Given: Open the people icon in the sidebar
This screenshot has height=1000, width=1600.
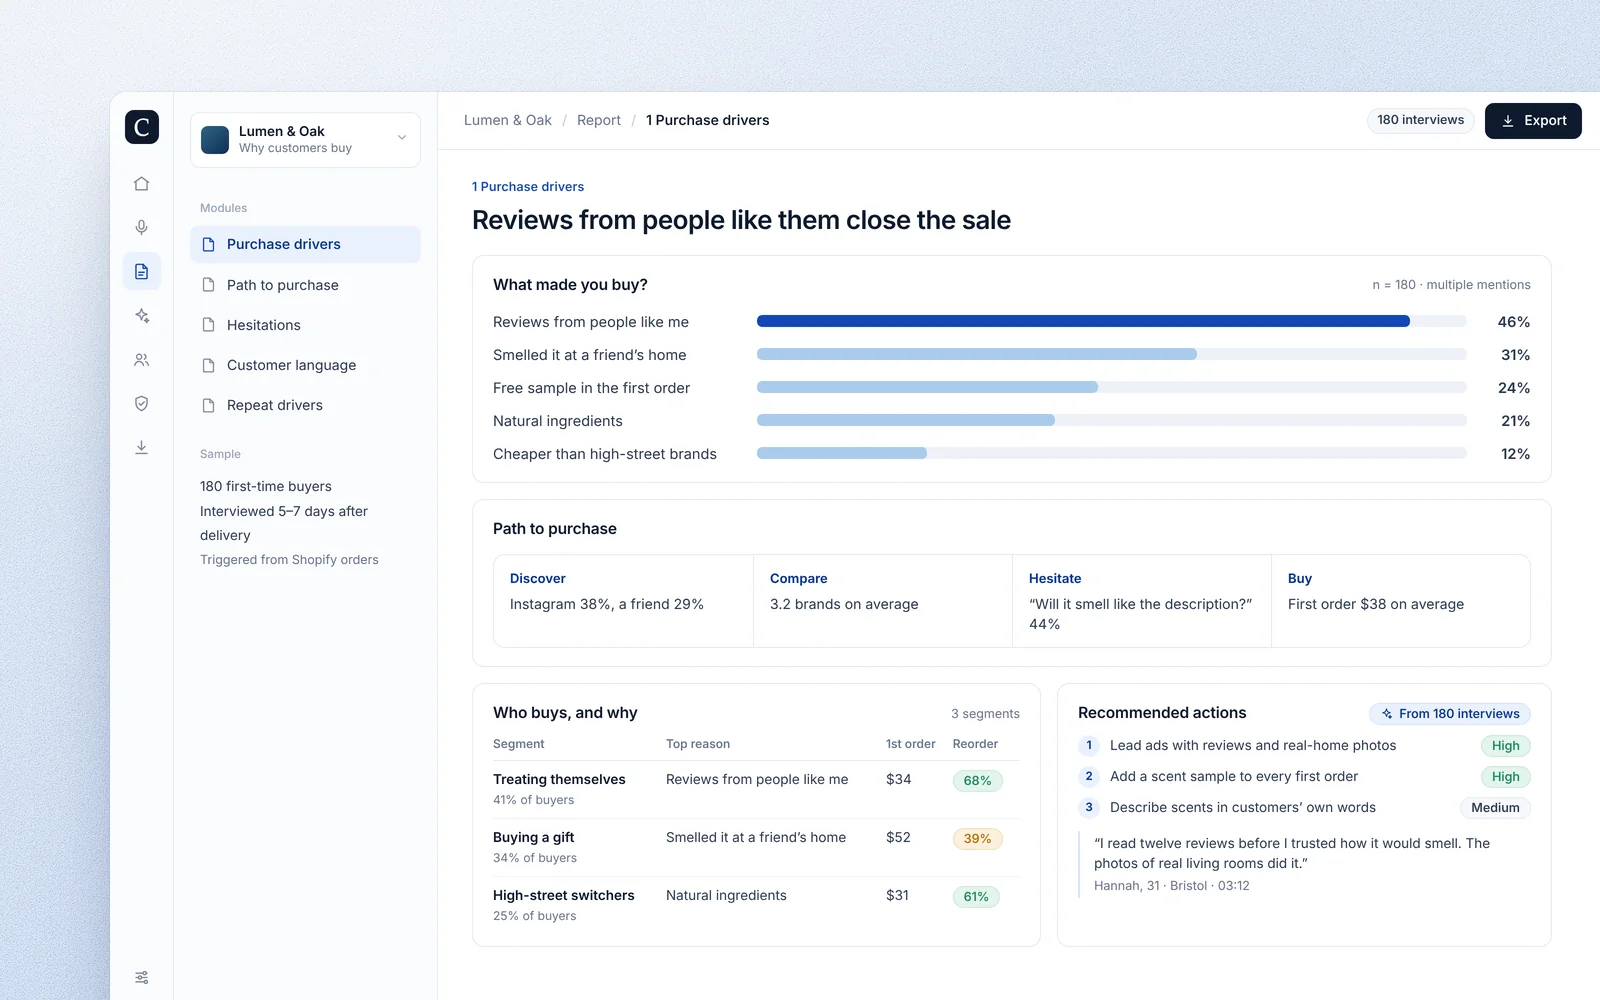Looking at the screenshot, I should click(142, 360).
